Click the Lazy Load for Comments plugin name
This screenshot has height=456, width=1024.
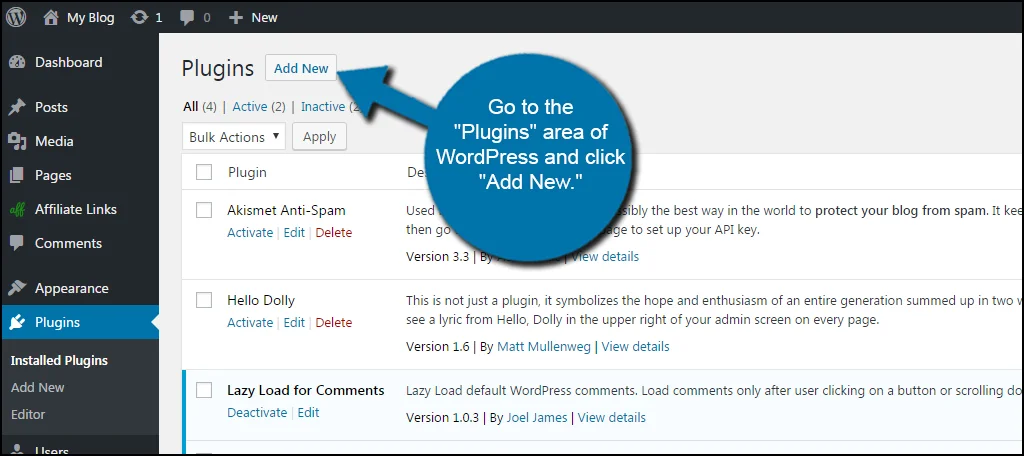click(306, 391)
